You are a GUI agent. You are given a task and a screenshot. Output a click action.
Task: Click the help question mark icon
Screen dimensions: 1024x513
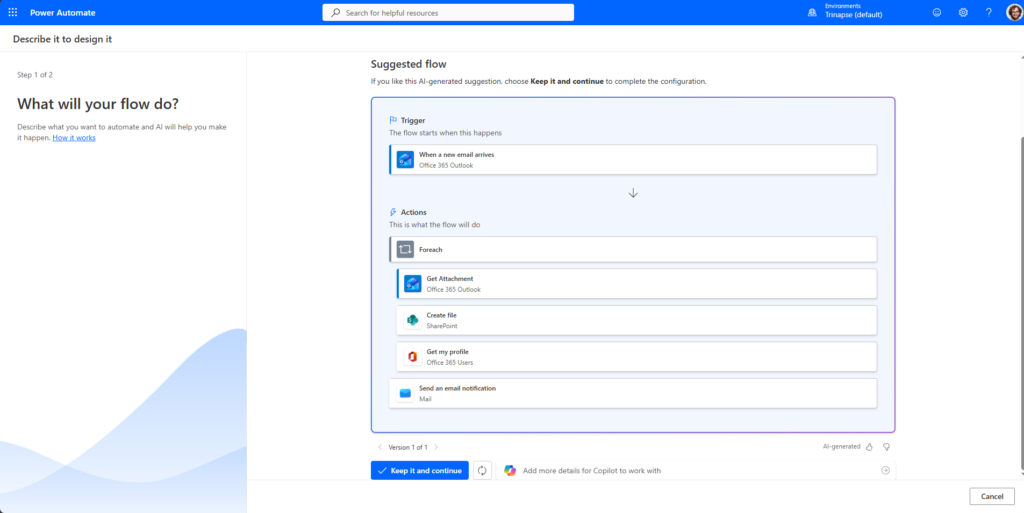[988, 12]
